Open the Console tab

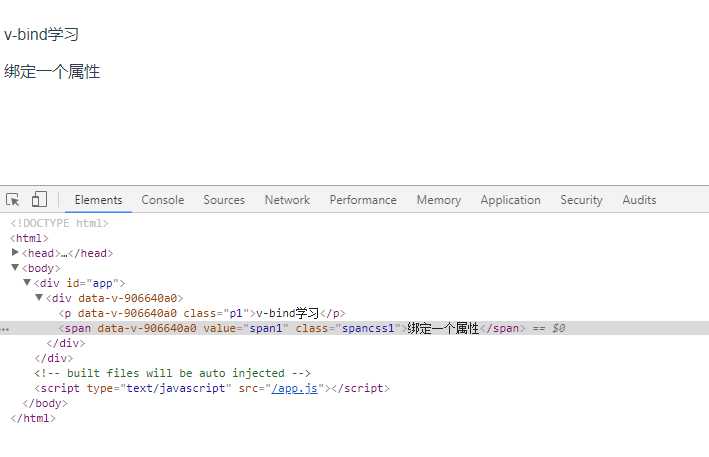point(162,200)
